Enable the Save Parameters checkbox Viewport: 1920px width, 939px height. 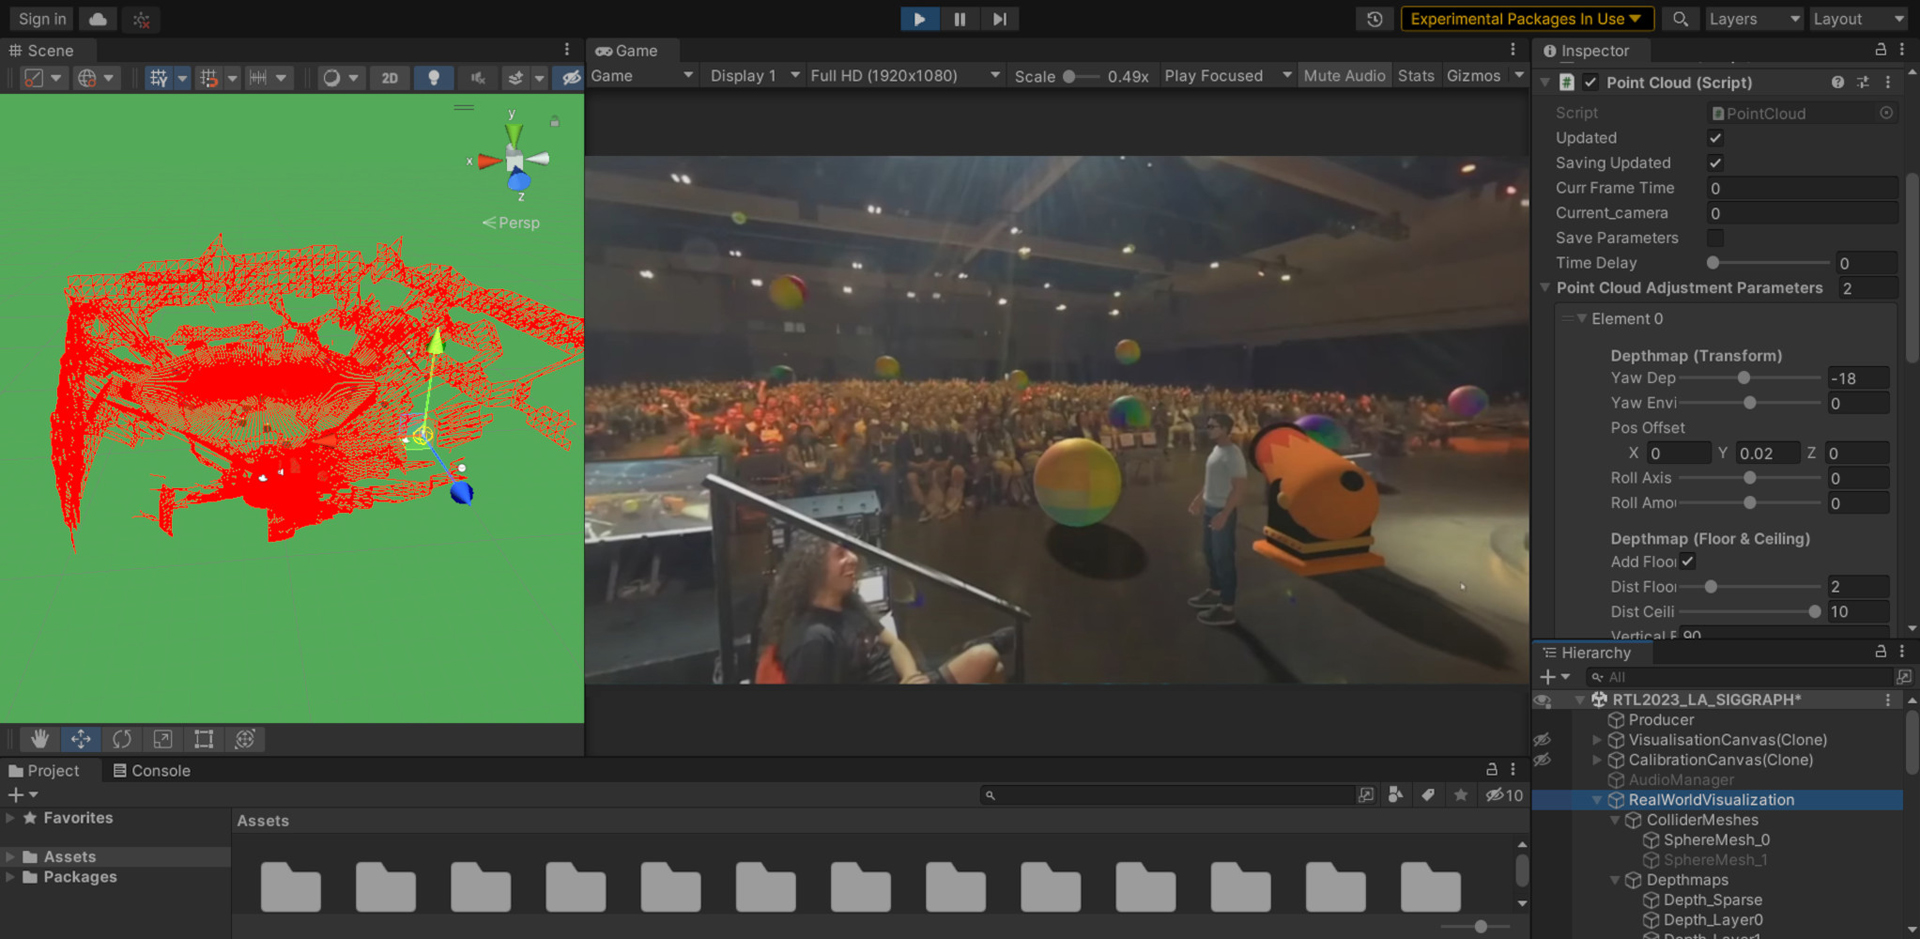(x=1715, y=238)
